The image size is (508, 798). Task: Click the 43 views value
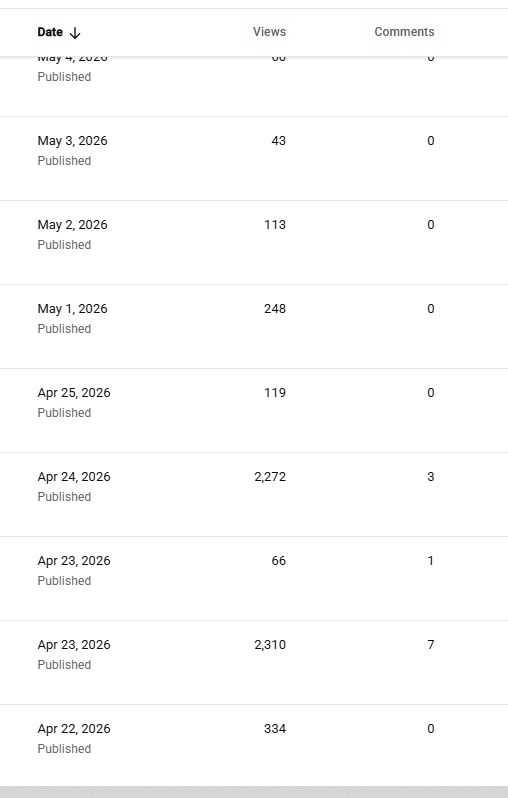coord(278,141)
